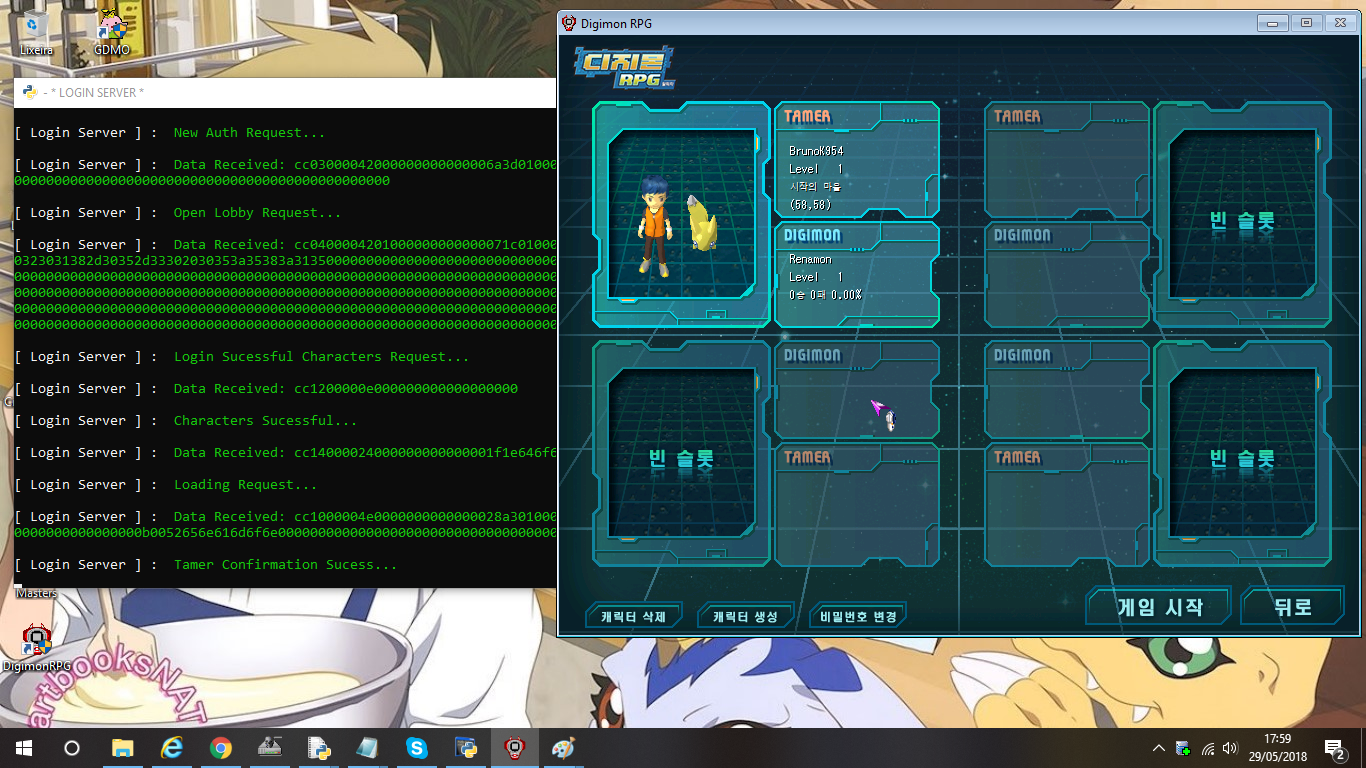1366x768 pixels.
Task: Click 'Open Lobby Request...' console line
Action: (x=257, y=213)
